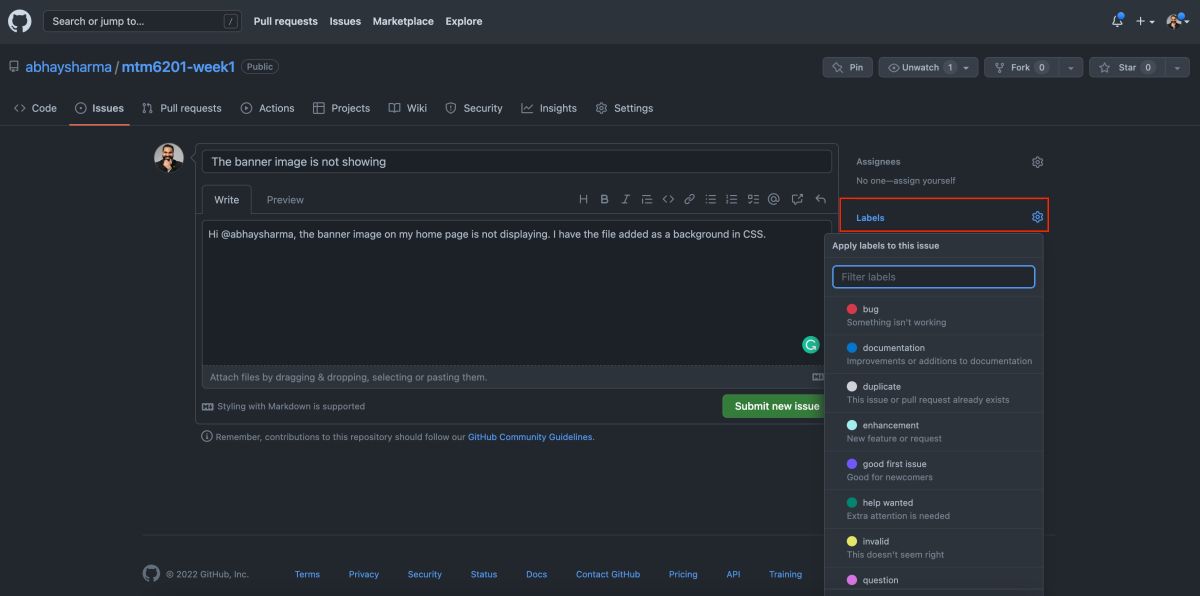The image size is (1200, 596).
Task: Open the notifications bell
Action: click(1117, 21)
